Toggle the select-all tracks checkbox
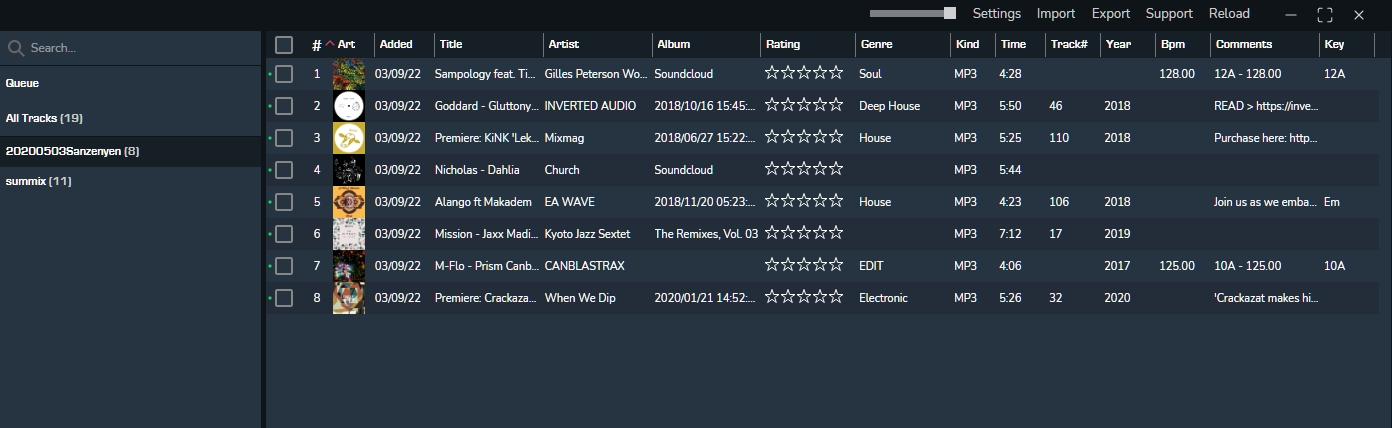Viewport: 1392px width, 428px height. pos(284,45)
